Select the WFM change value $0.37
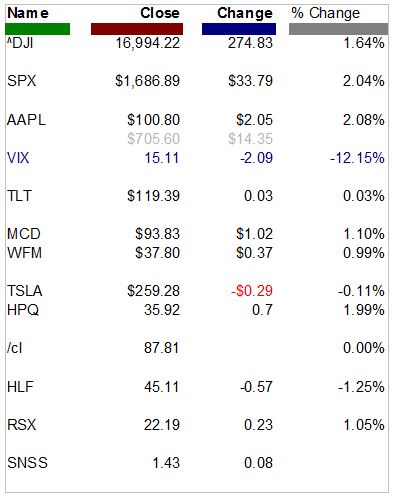The width and height of the screenshot is (395, 497). click(254, 253)
